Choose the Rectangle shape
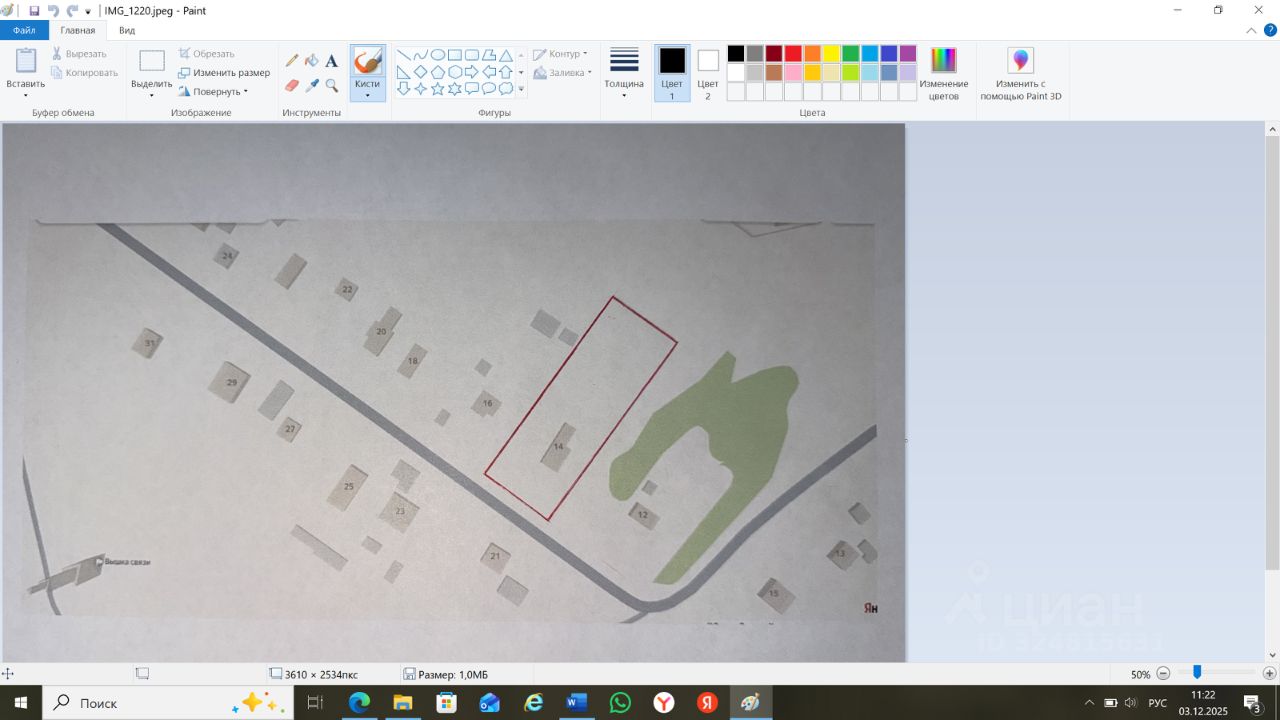 pyautogui.click(x=455, y=55)
